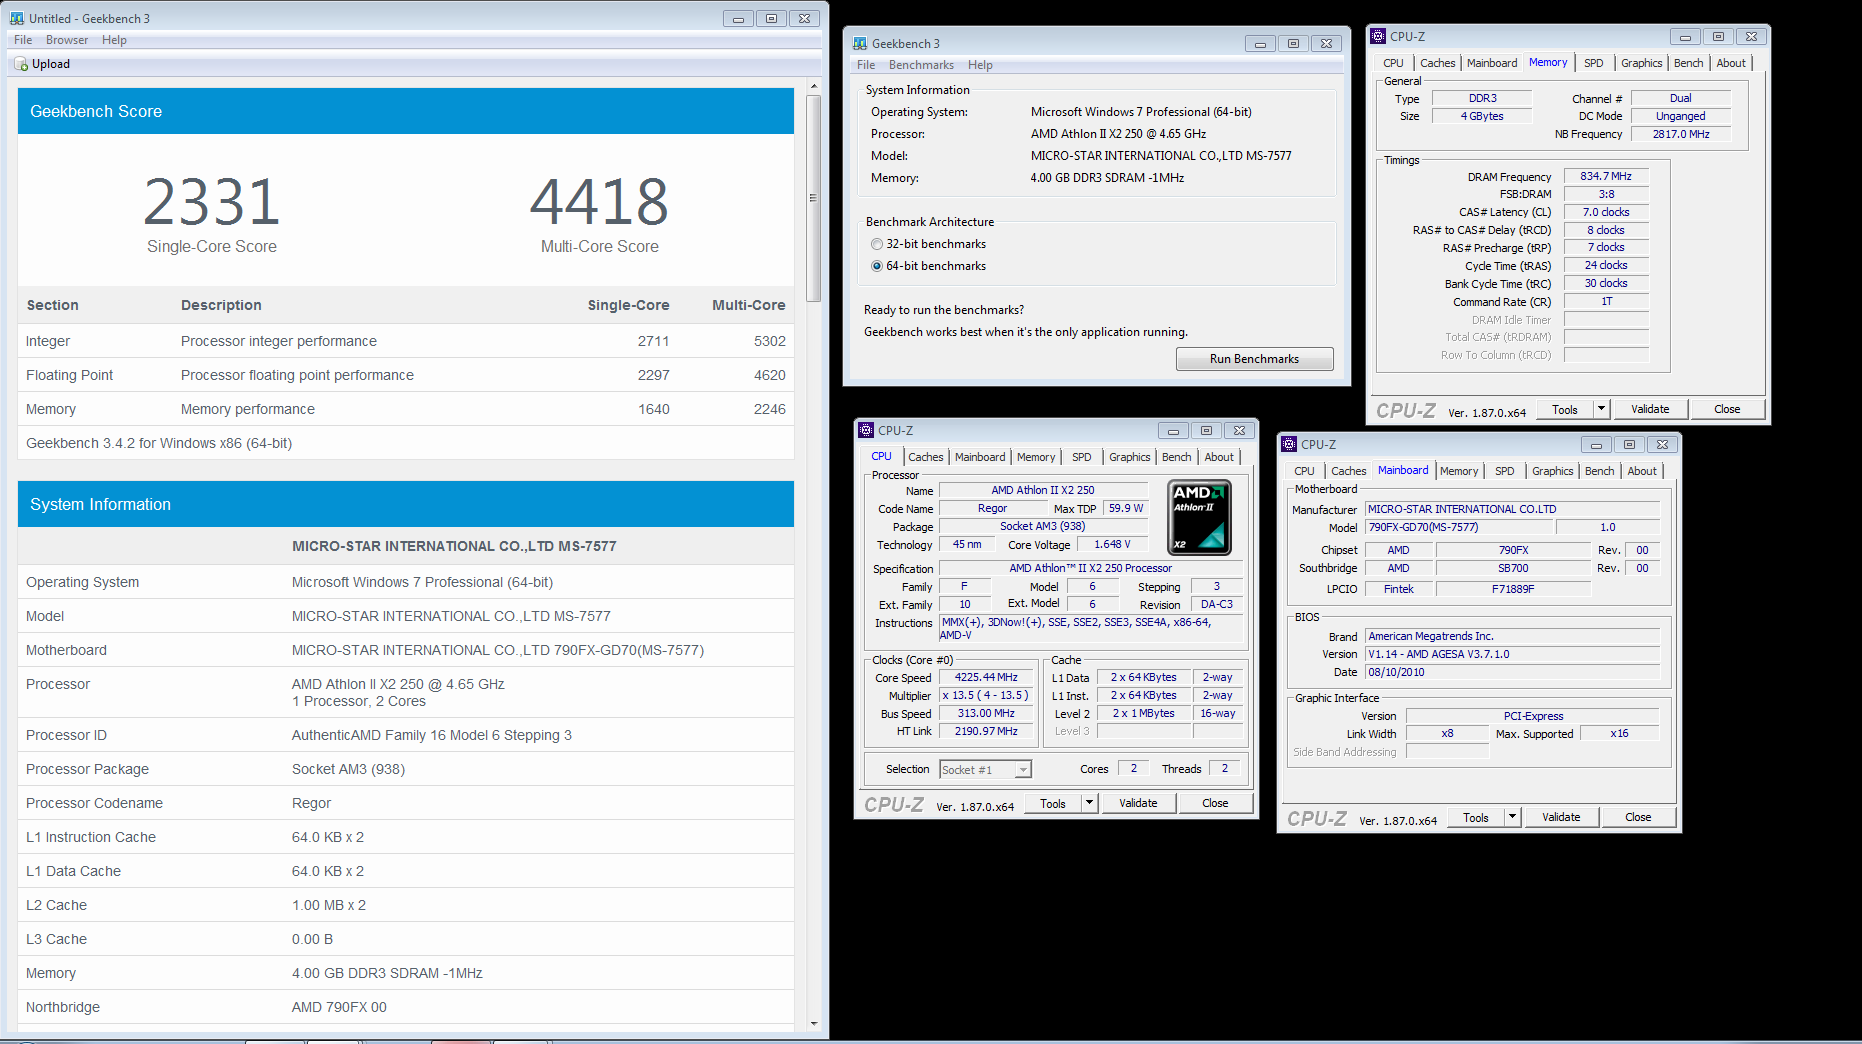Open the Browser menu in Geekbench
This screenshot has width=1862, height=1044.
tap(67, 40)
